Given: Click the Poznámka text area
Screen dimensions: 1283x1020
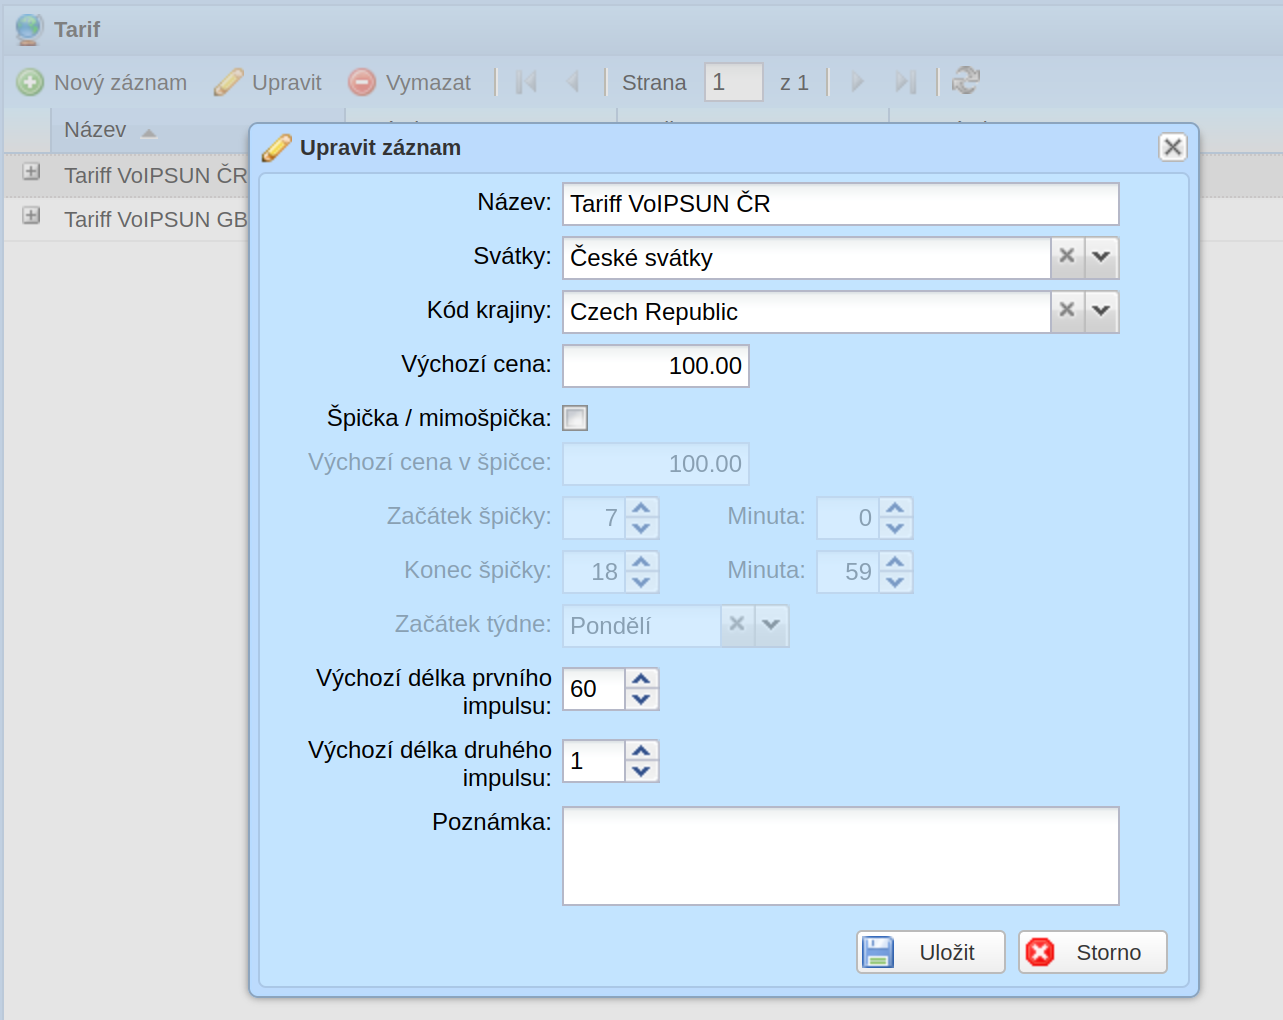Looking at the screenshot, I should click(x=841, y=856).
